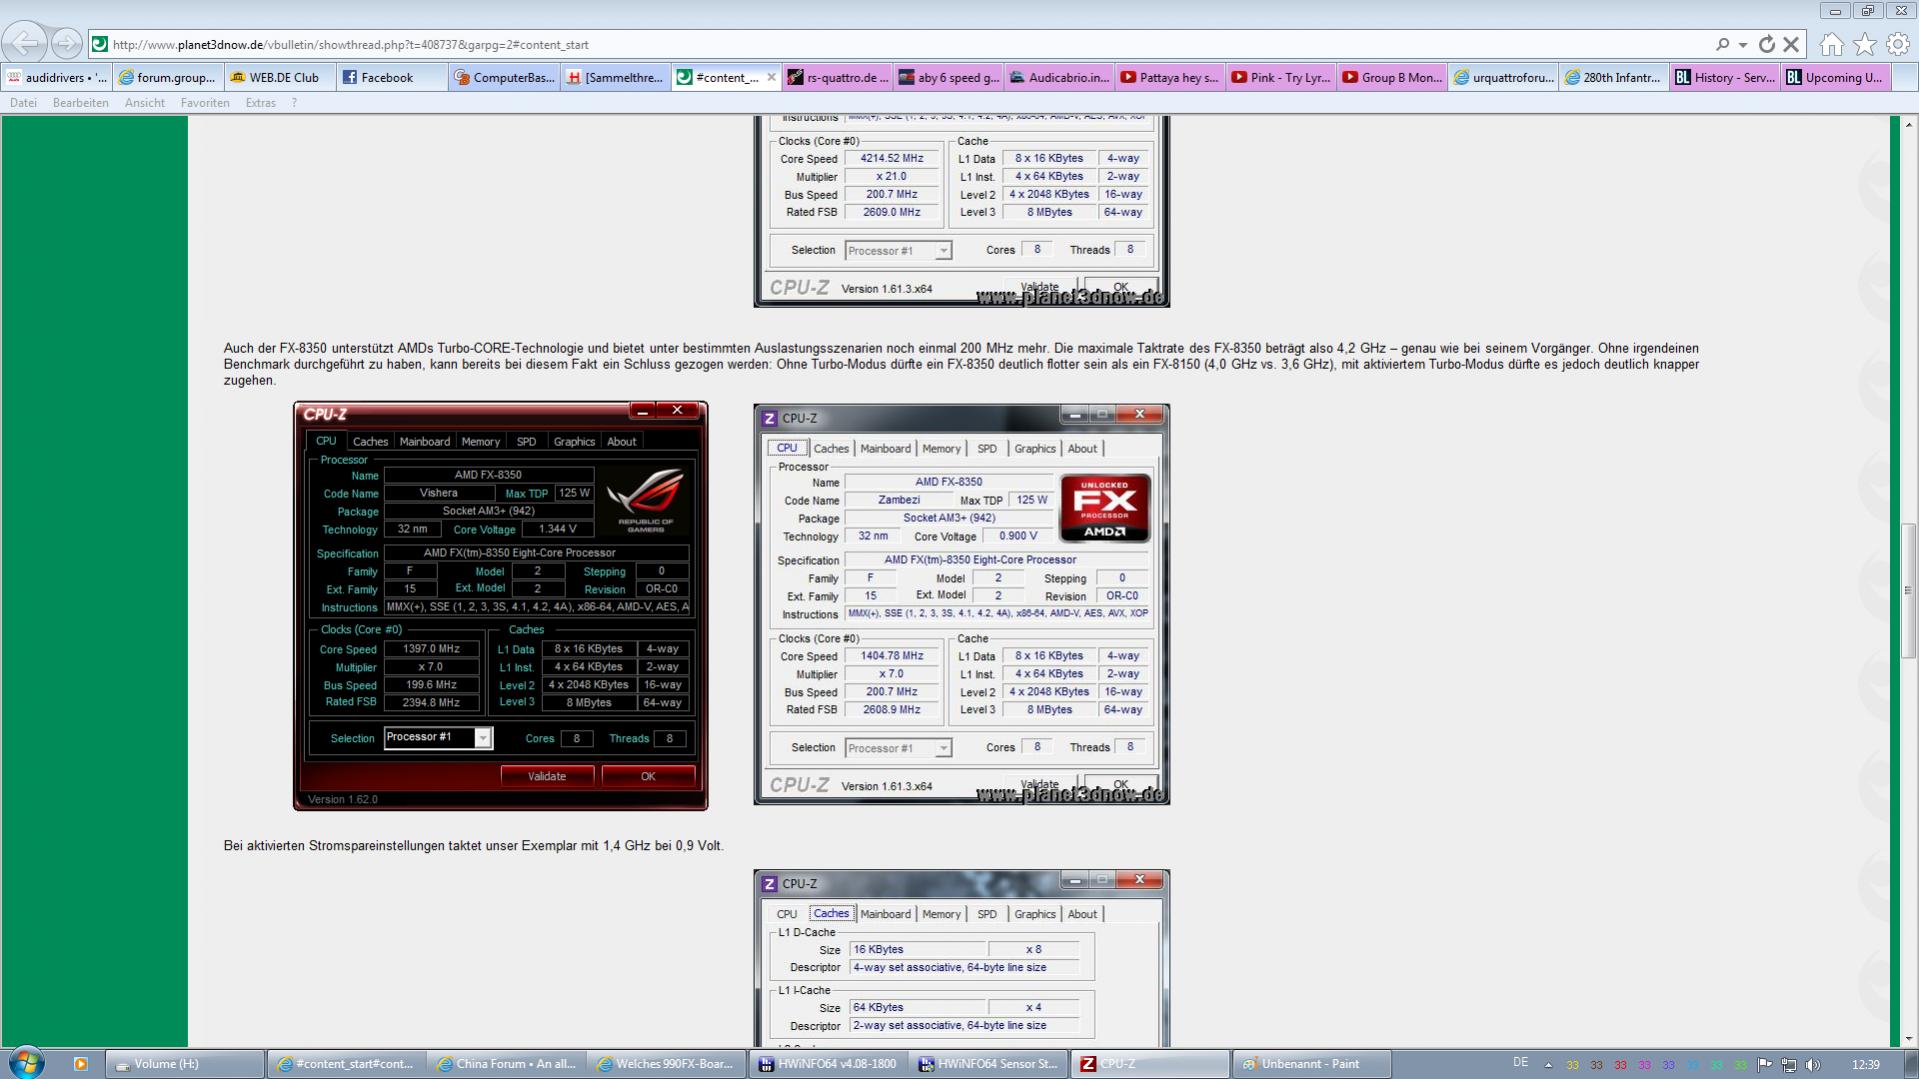The image size is (1919, 1079).
Task: Switch to WEB.DE Club tab
Action: click(278, 77)
